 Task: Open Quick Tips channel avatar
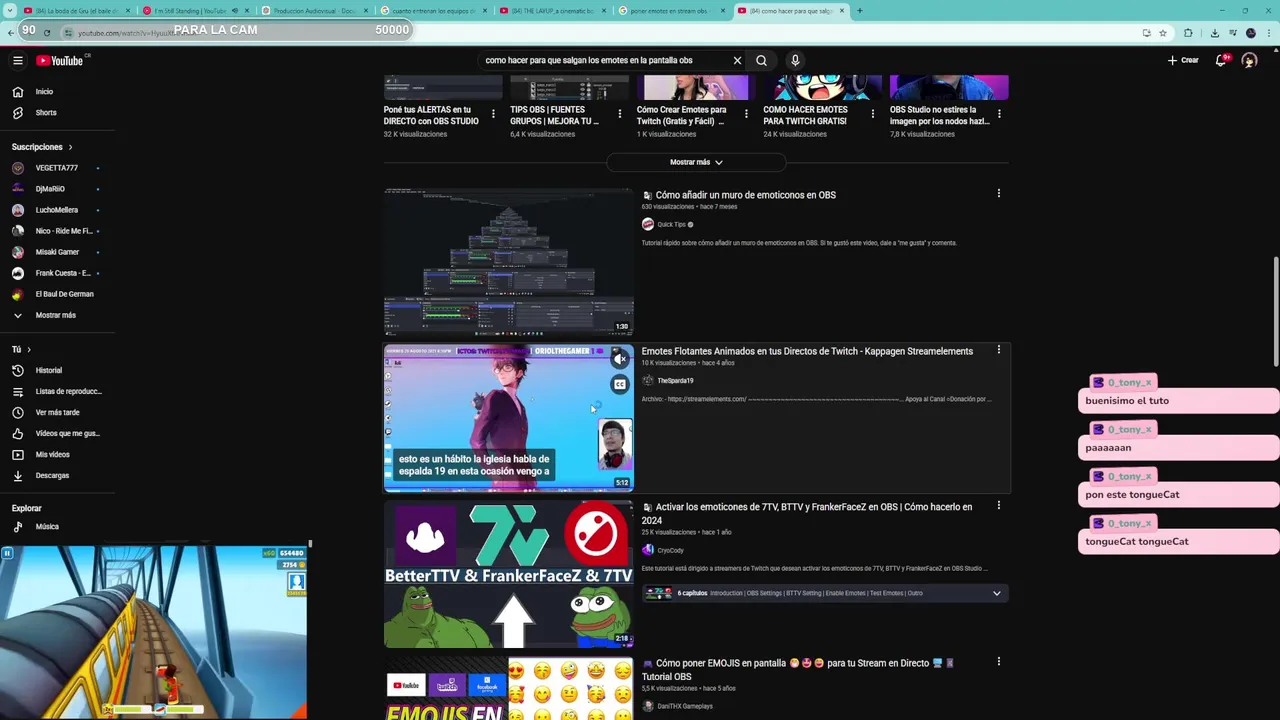tap(648, 224)
